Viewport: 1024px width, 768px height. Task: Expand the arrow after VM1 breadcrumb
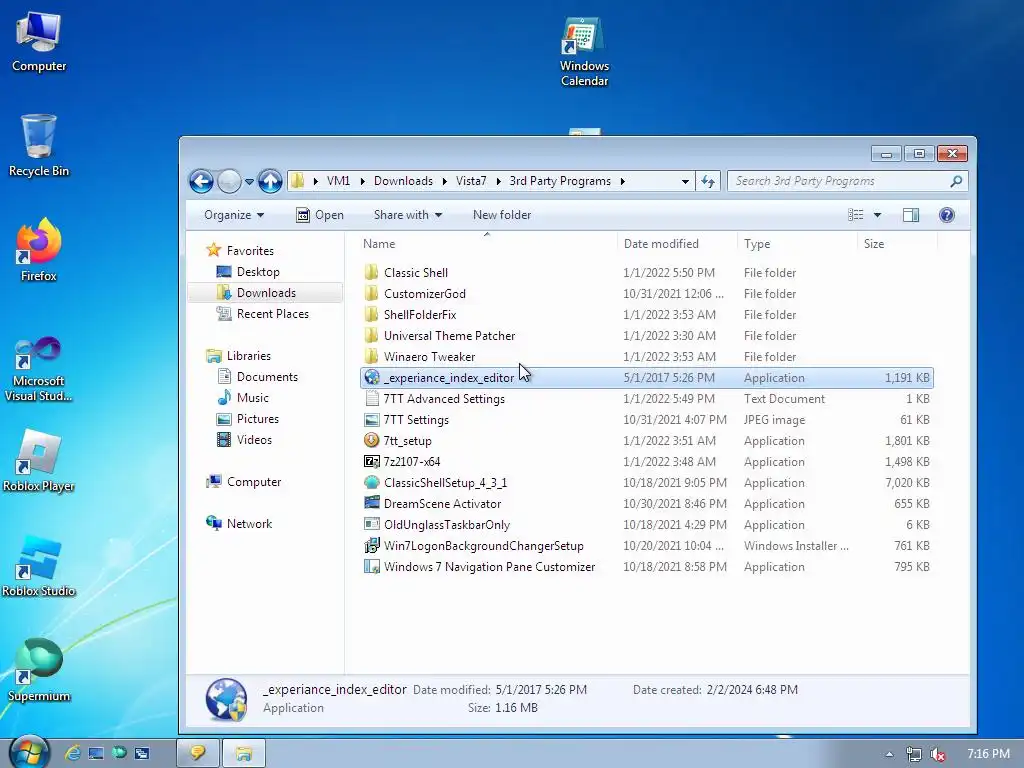(x=362, y=182)
